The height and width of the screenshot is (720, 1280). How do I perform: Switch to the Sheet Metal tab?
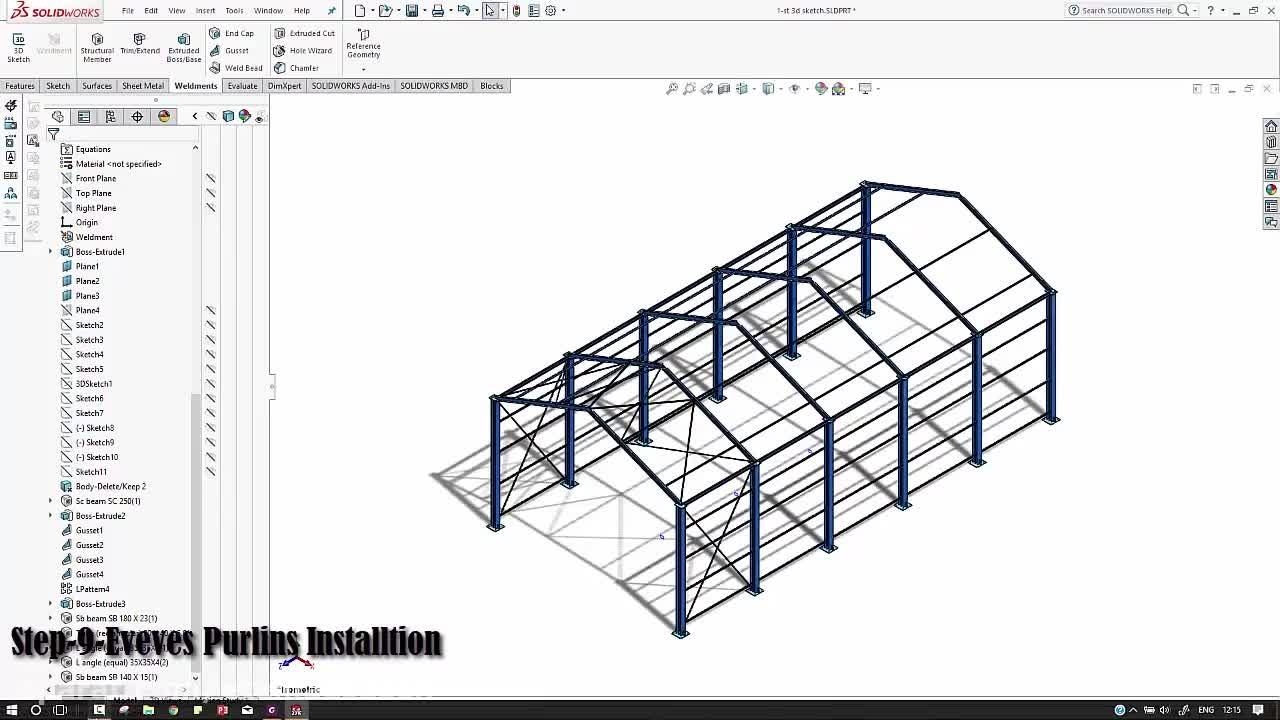(x=143, y=86)
